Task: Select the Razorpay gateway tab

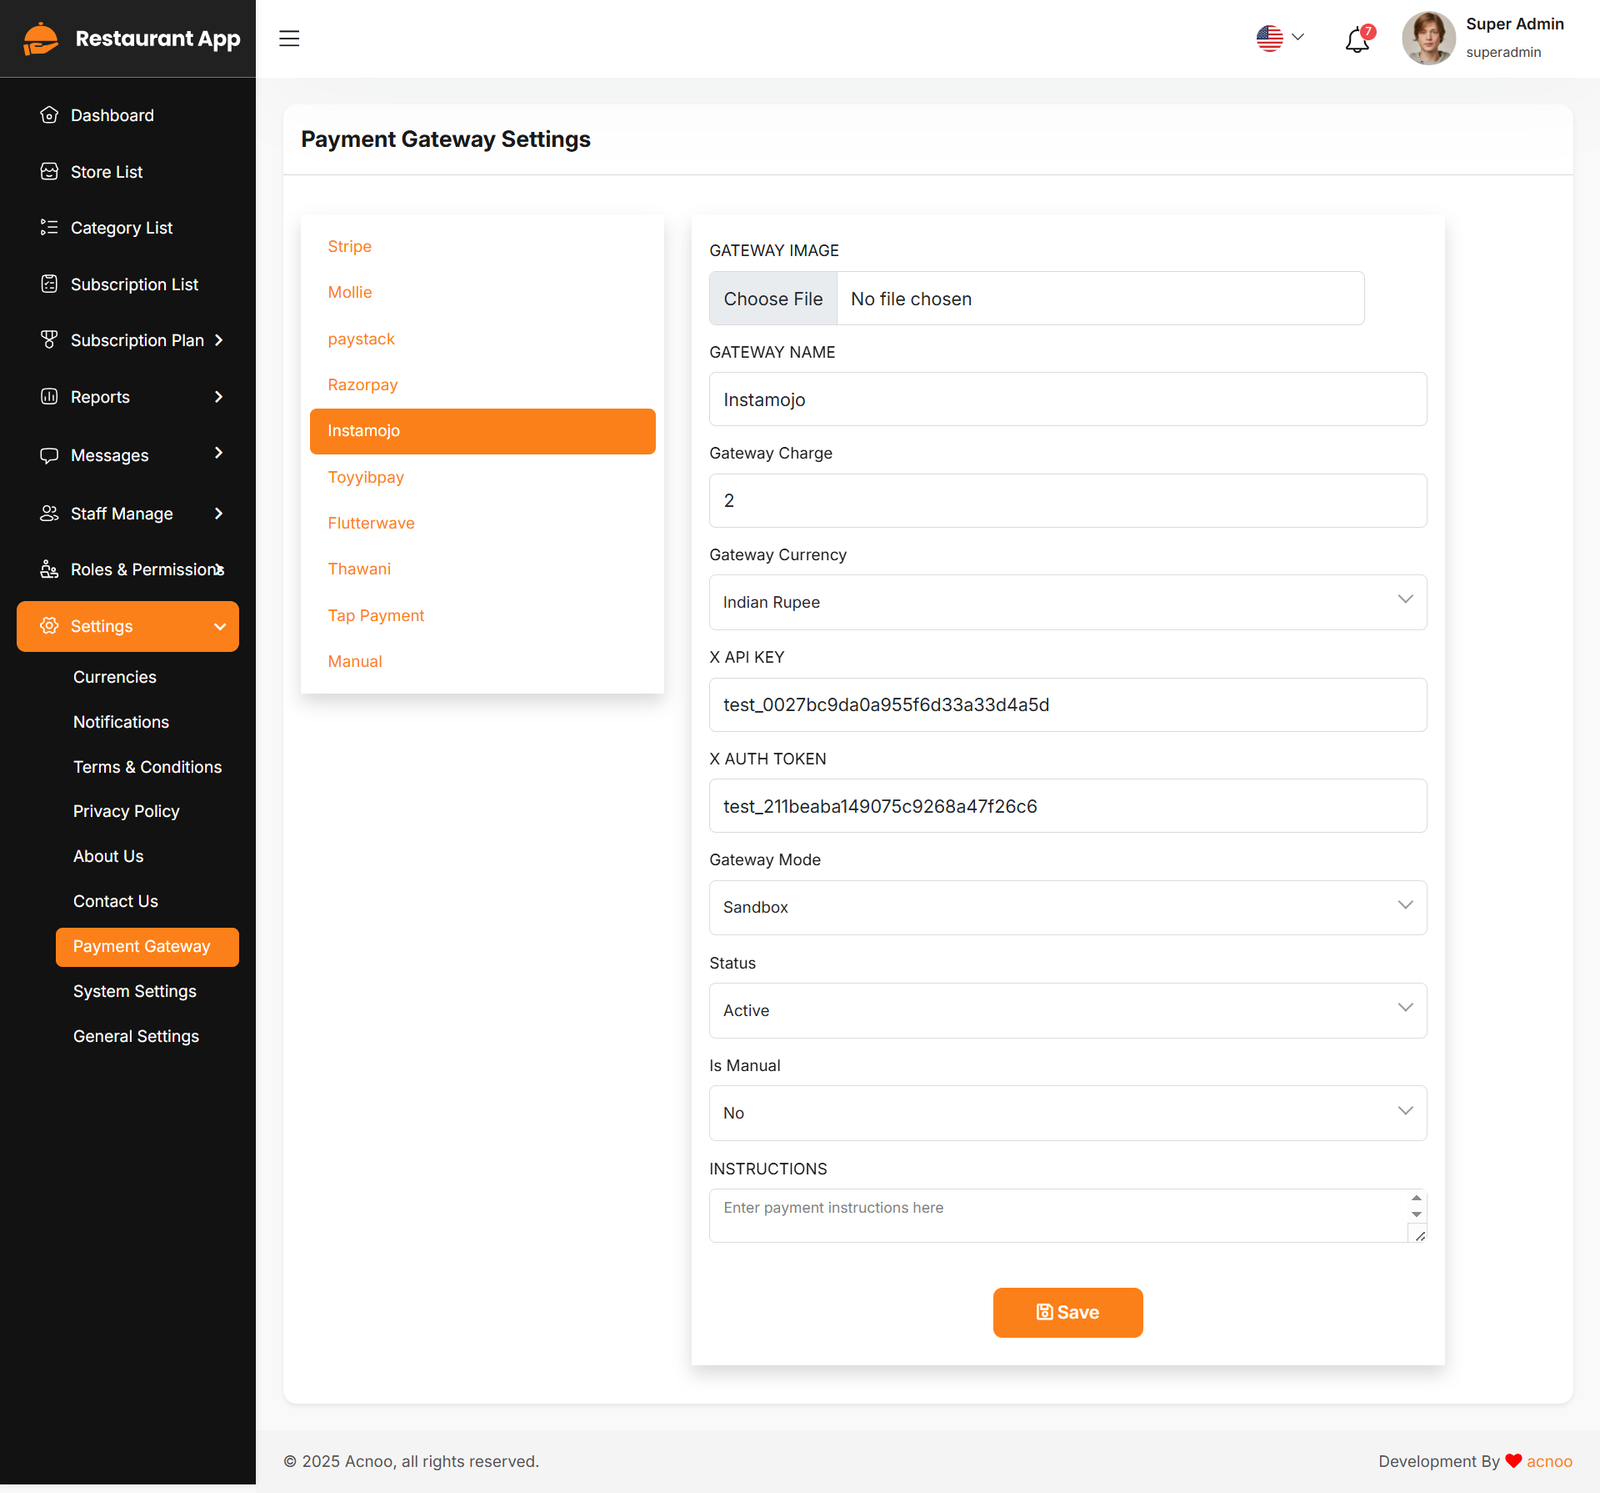Action: (363, 385)
